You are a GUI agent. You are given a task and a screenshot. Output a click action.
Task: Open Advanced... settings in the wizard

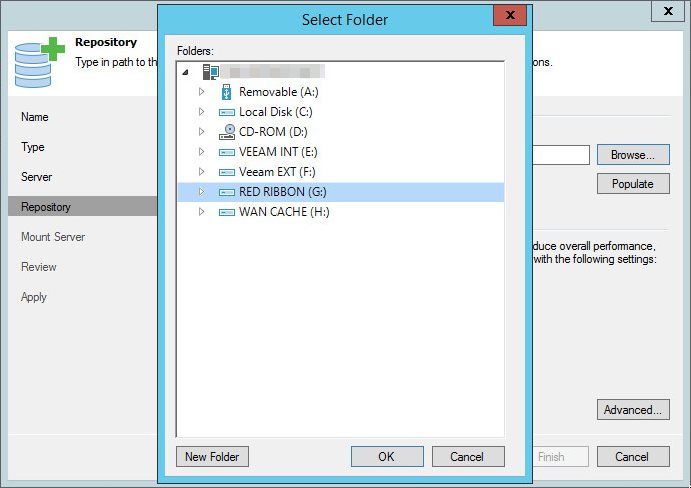coord(633,410)
